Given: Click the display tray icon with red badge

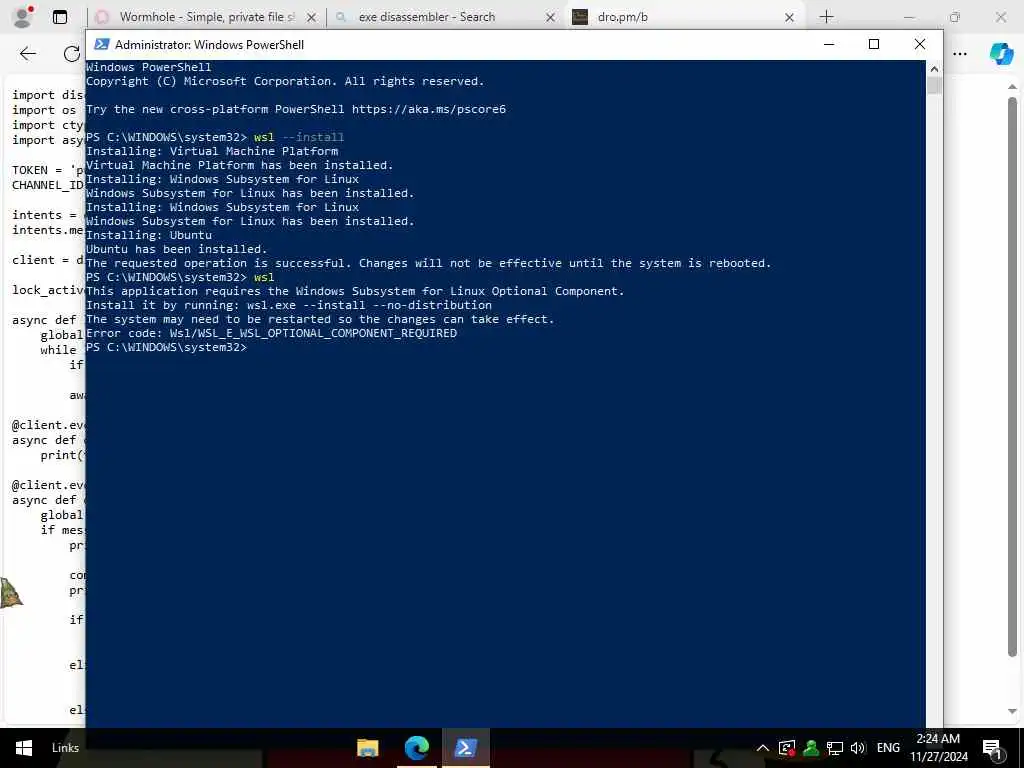Looking at the screenshot, I should (x=786, y=748).
